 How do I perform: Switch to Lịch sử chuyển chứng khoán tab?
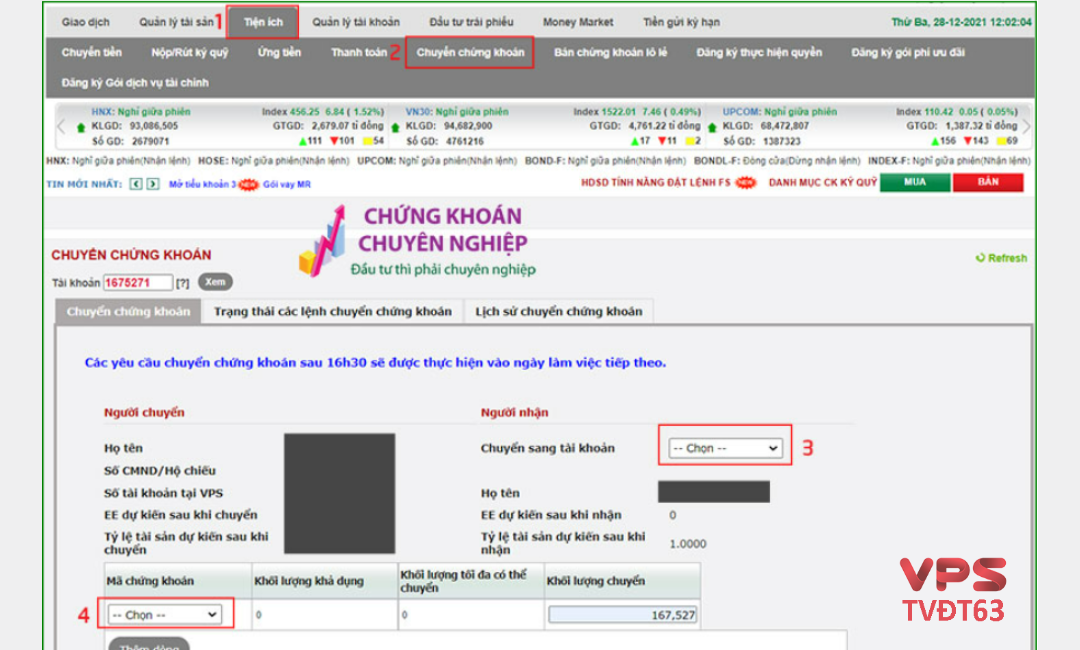coord(559,311)
